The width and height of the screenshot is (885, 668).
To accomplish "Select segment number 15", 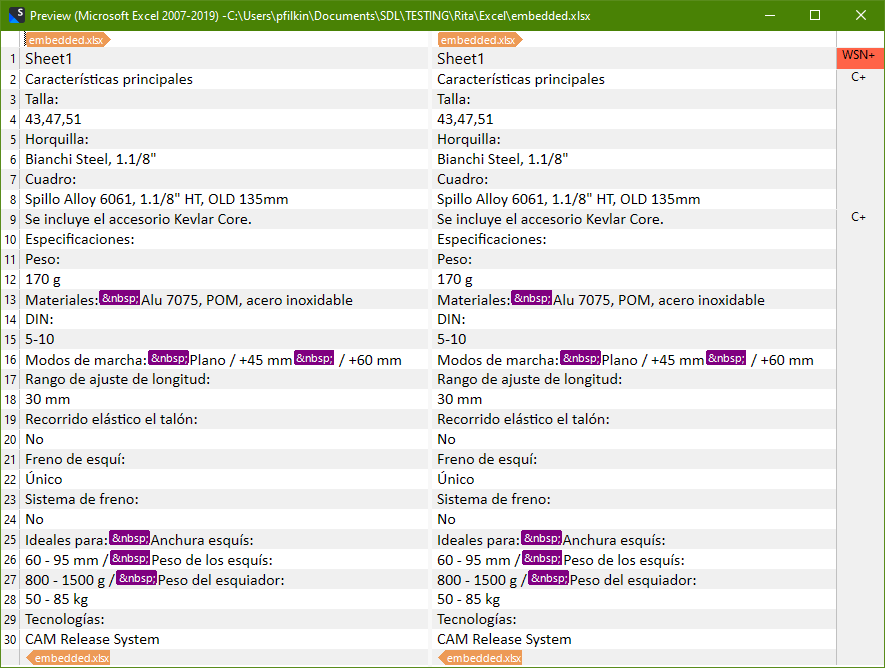I will tap(10, 340).
